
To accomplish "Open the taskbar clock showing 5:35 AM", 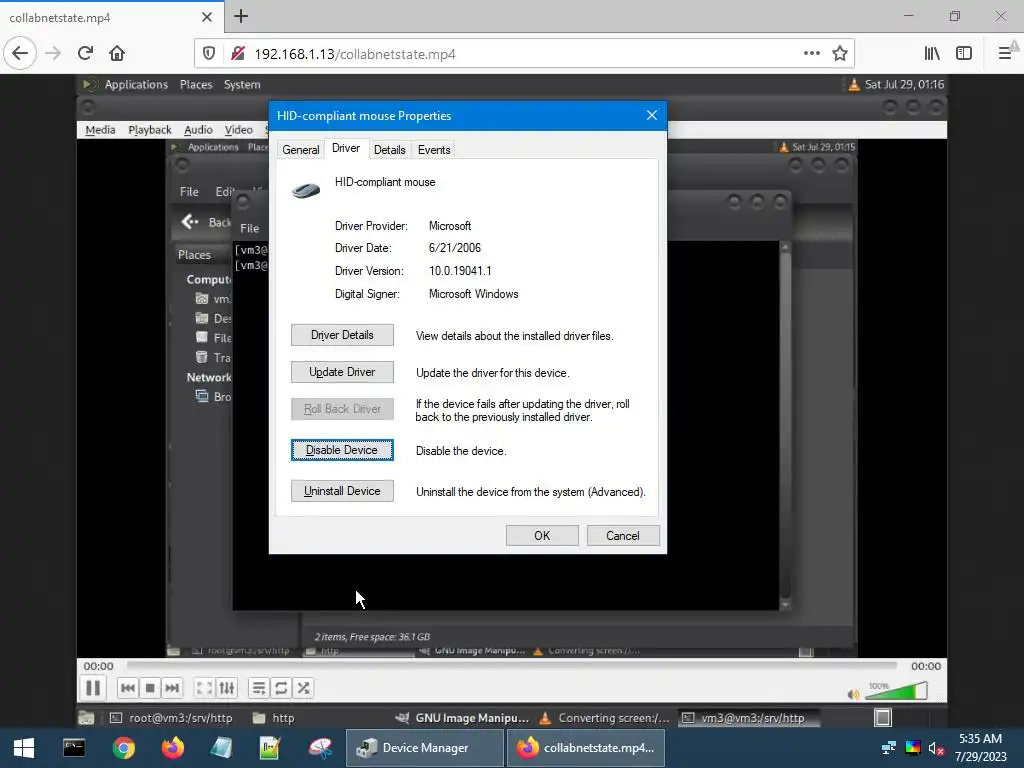I will click(x=980, y=748).
